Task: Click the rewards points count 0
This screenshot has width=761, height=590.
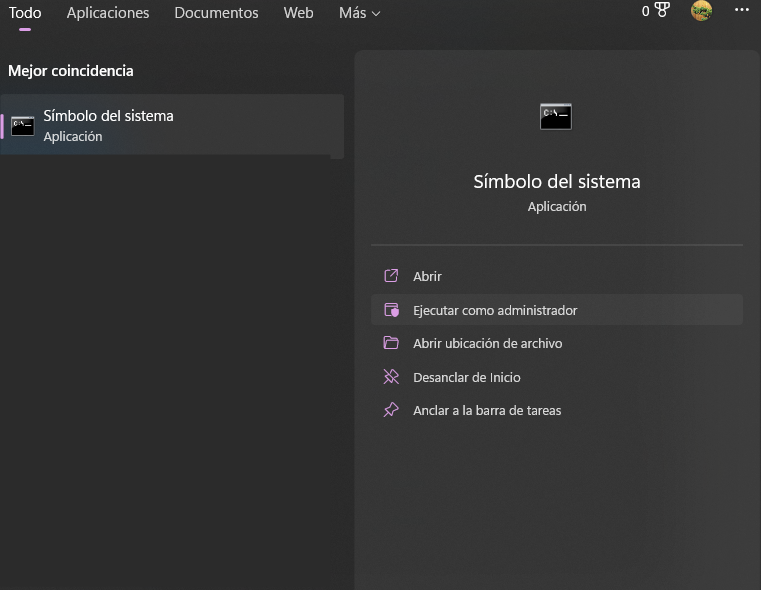Action: (x=645, y=11)
